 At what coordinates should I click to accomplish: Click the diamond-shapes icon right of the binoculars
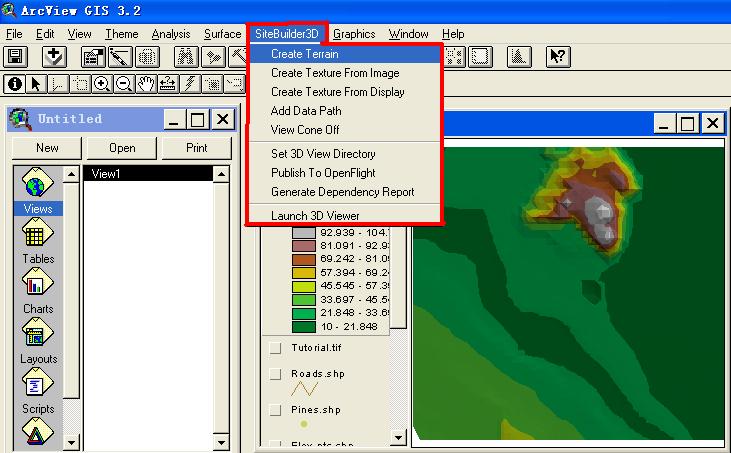(x=213, y=57)
